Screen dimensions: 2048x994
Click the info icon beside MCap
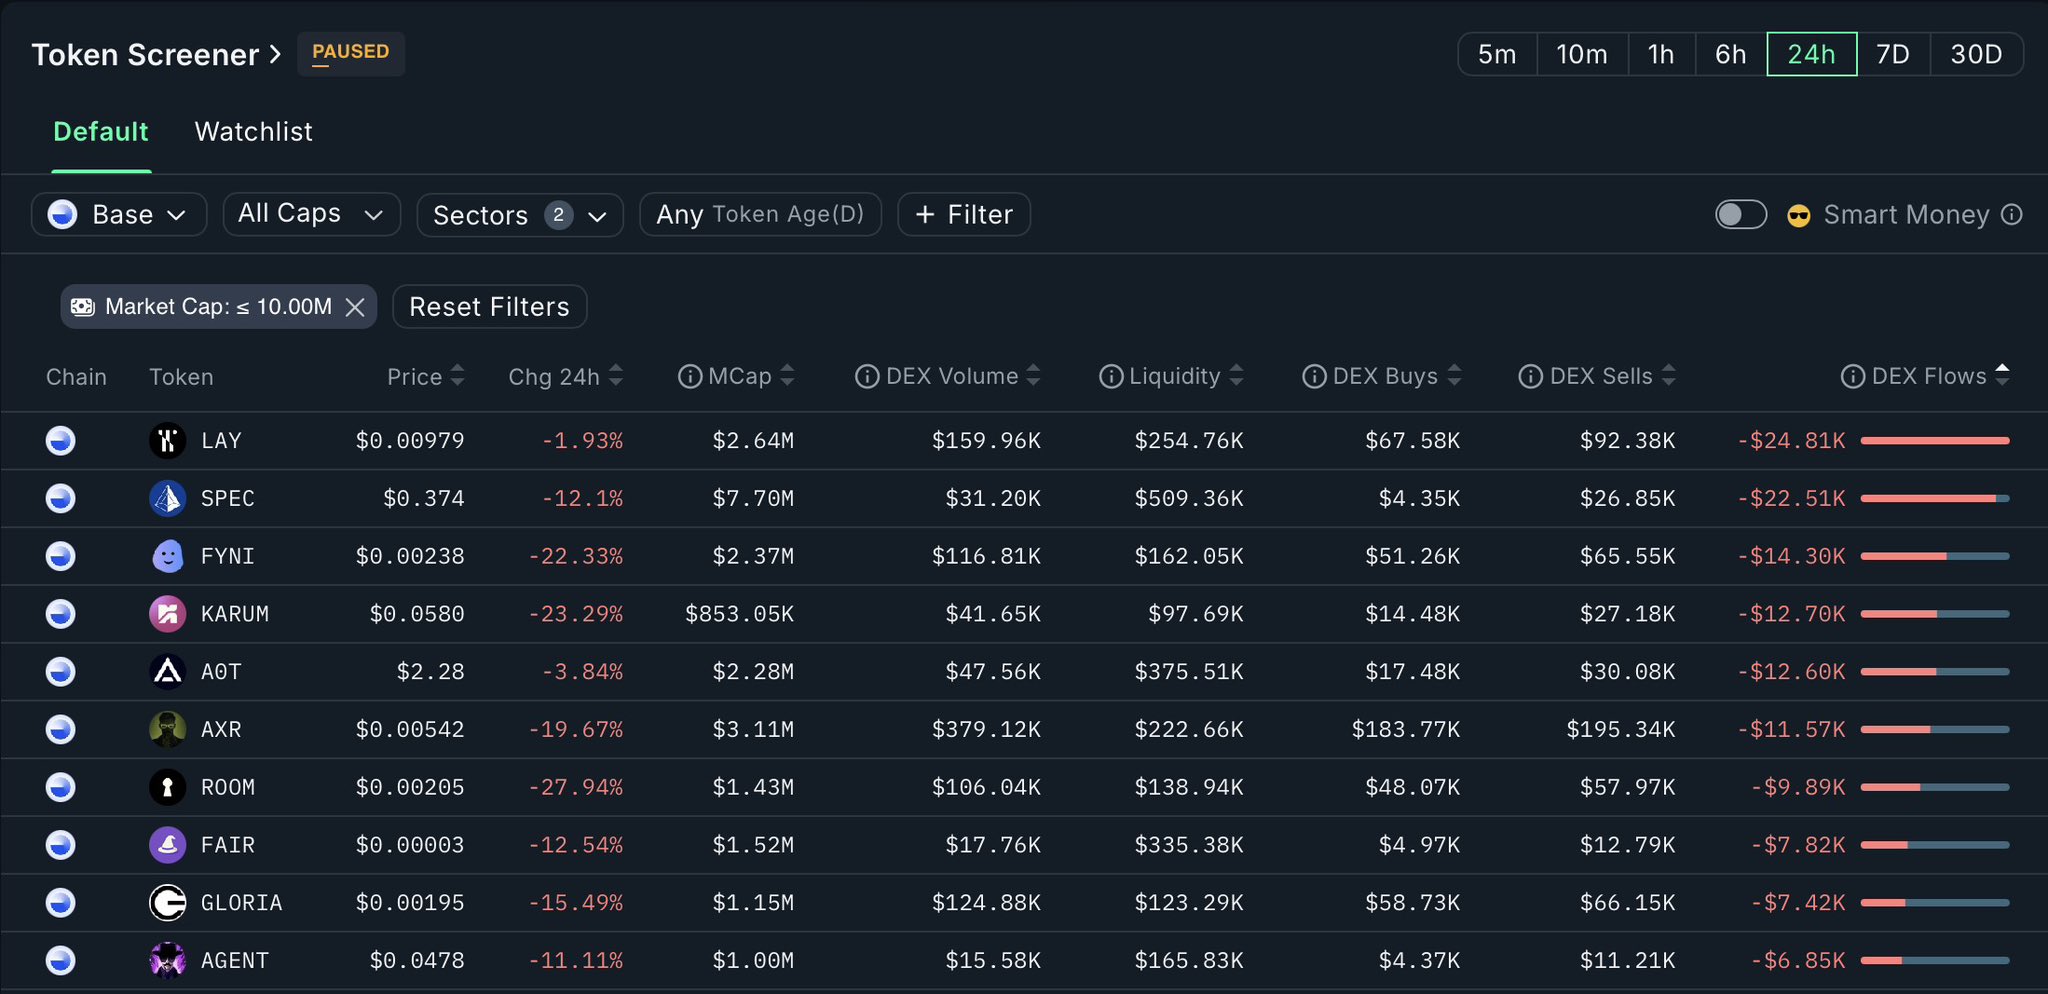click(689, 377)
